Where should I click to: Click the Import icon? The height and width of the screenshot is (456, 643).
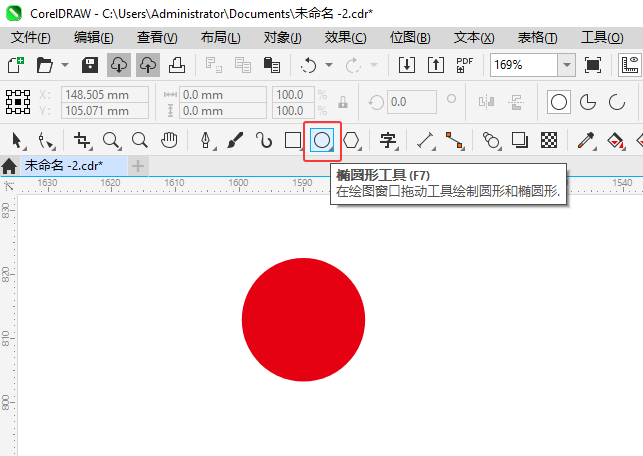[406, 65]
